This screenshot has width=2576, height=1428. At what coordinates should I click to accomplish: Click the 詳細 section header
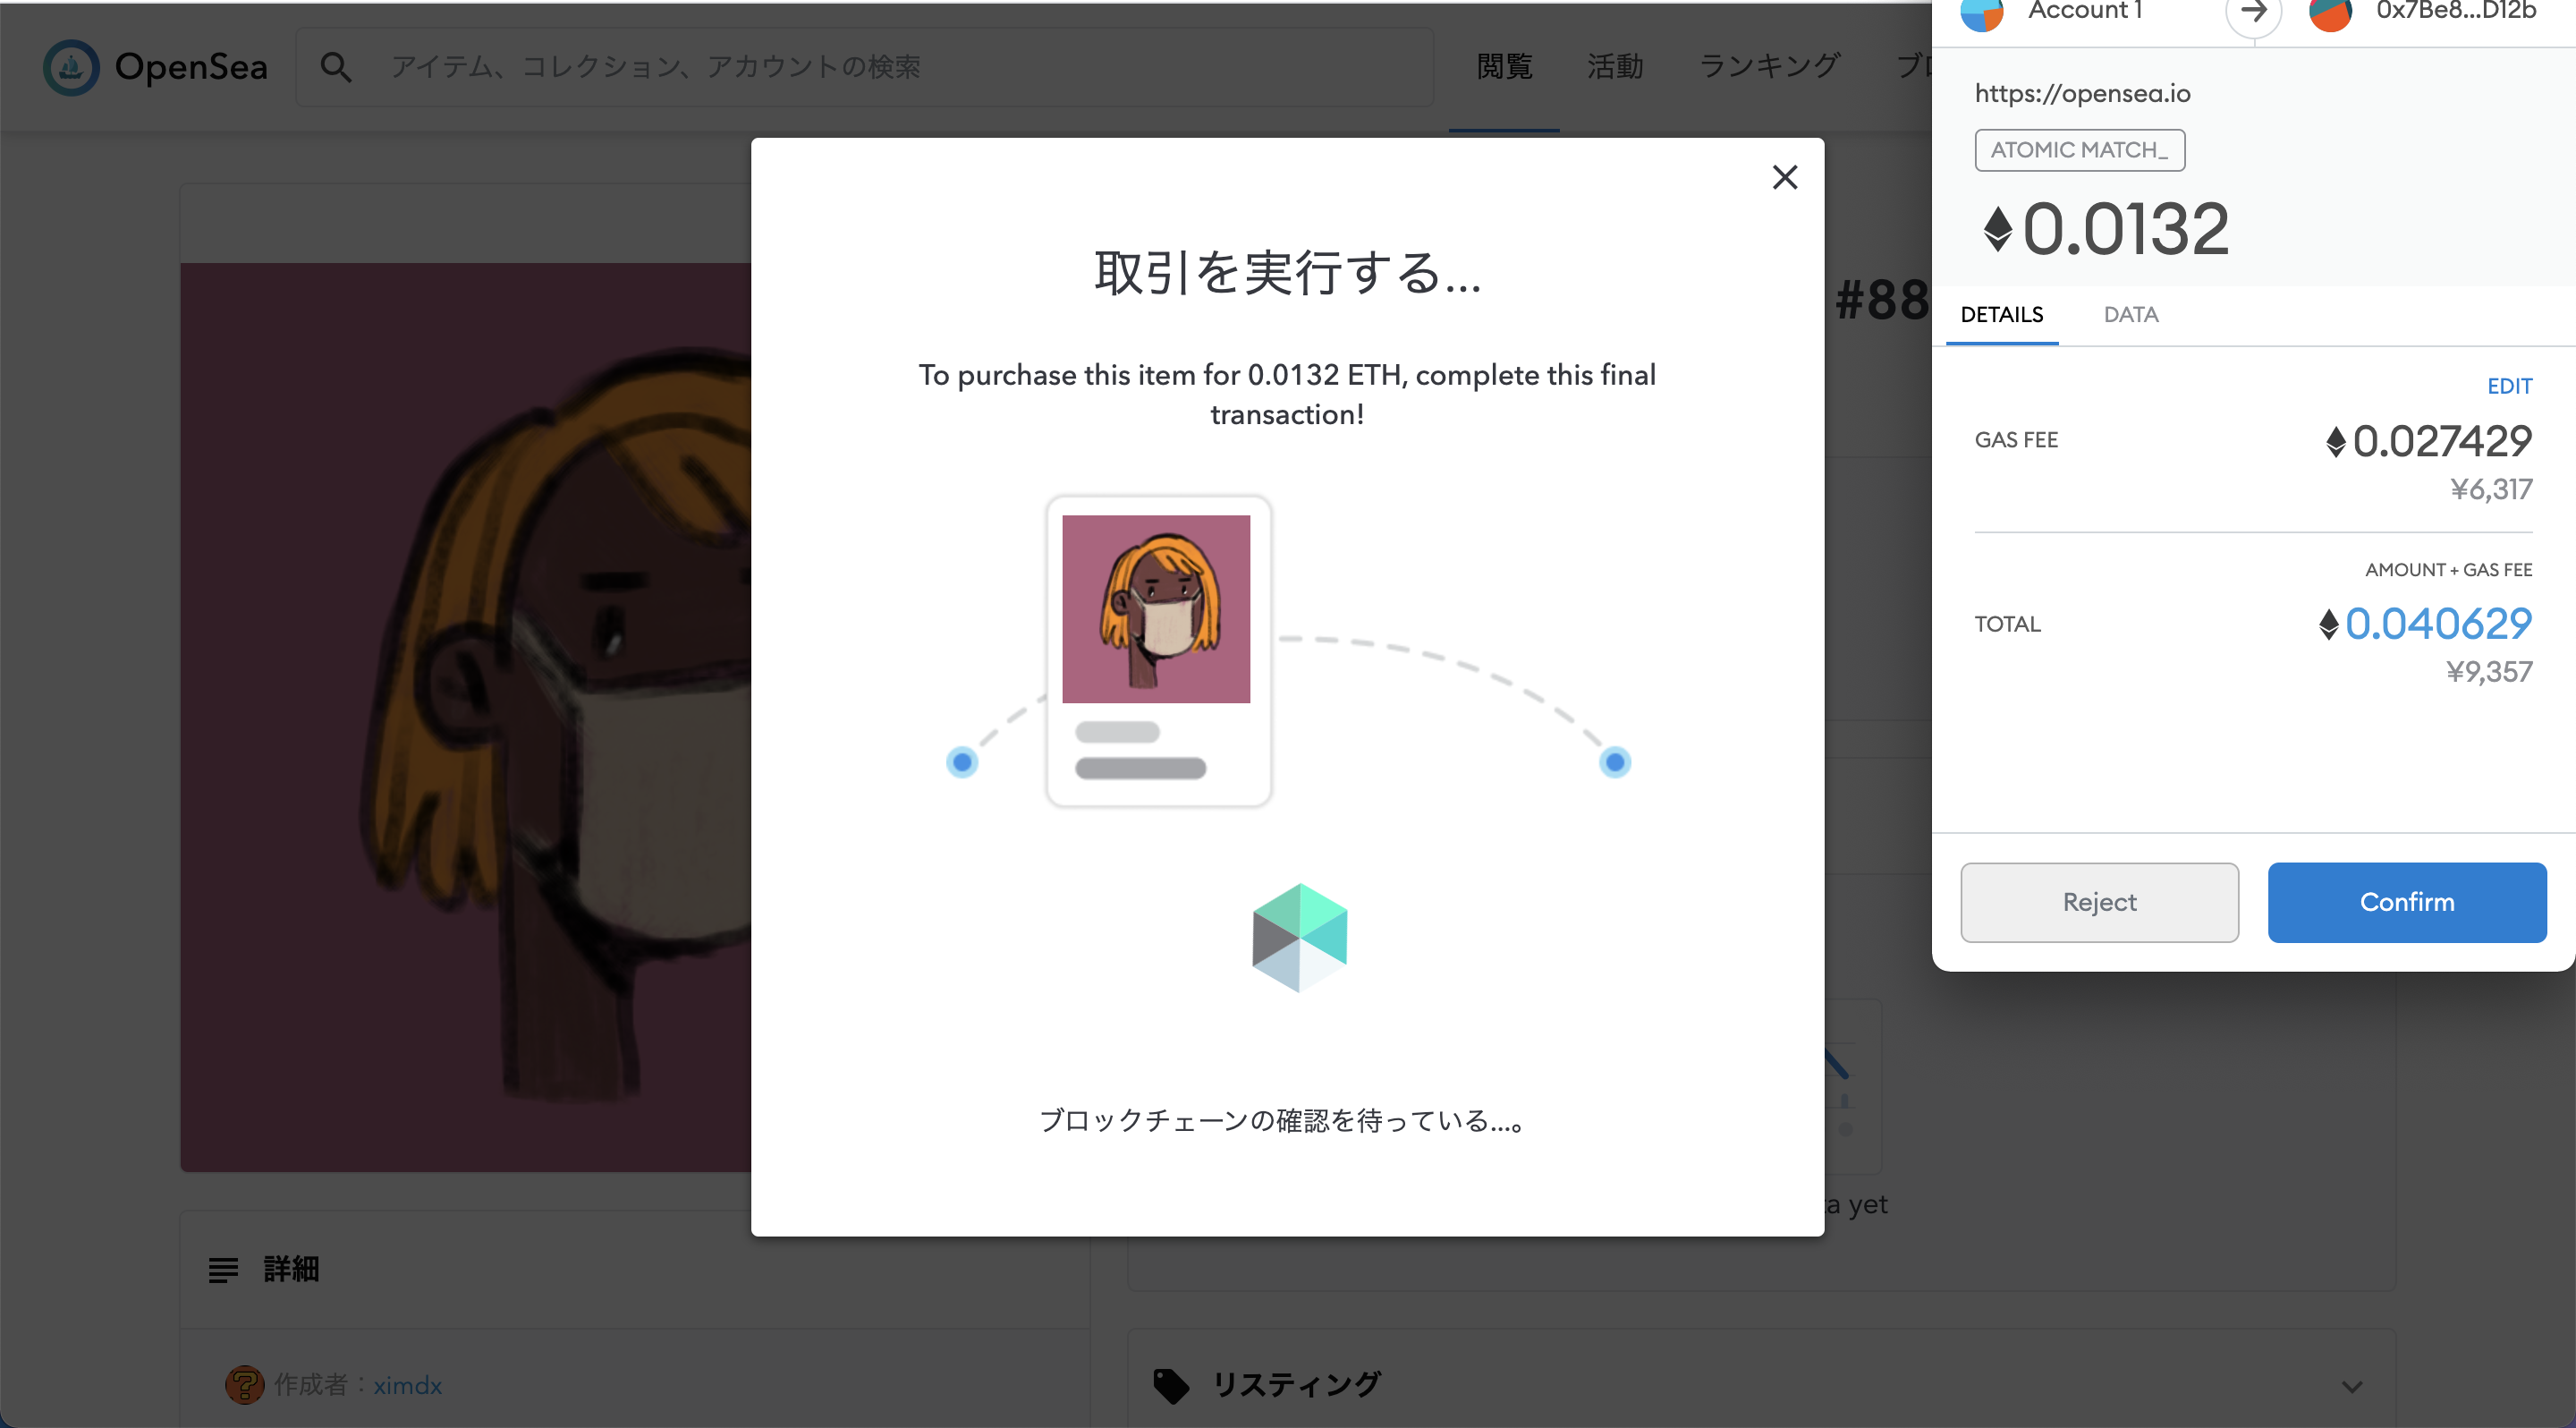click(291, 1269)
